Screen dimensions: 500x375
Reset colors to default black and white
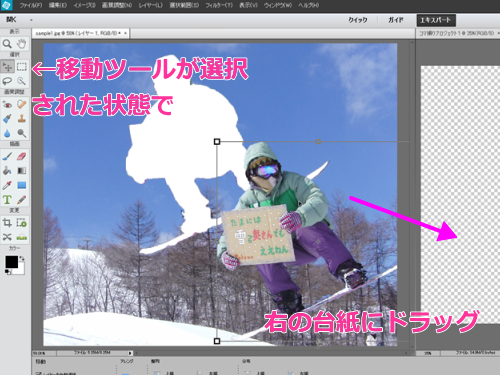pyautogui.click(x=7, y=272)
